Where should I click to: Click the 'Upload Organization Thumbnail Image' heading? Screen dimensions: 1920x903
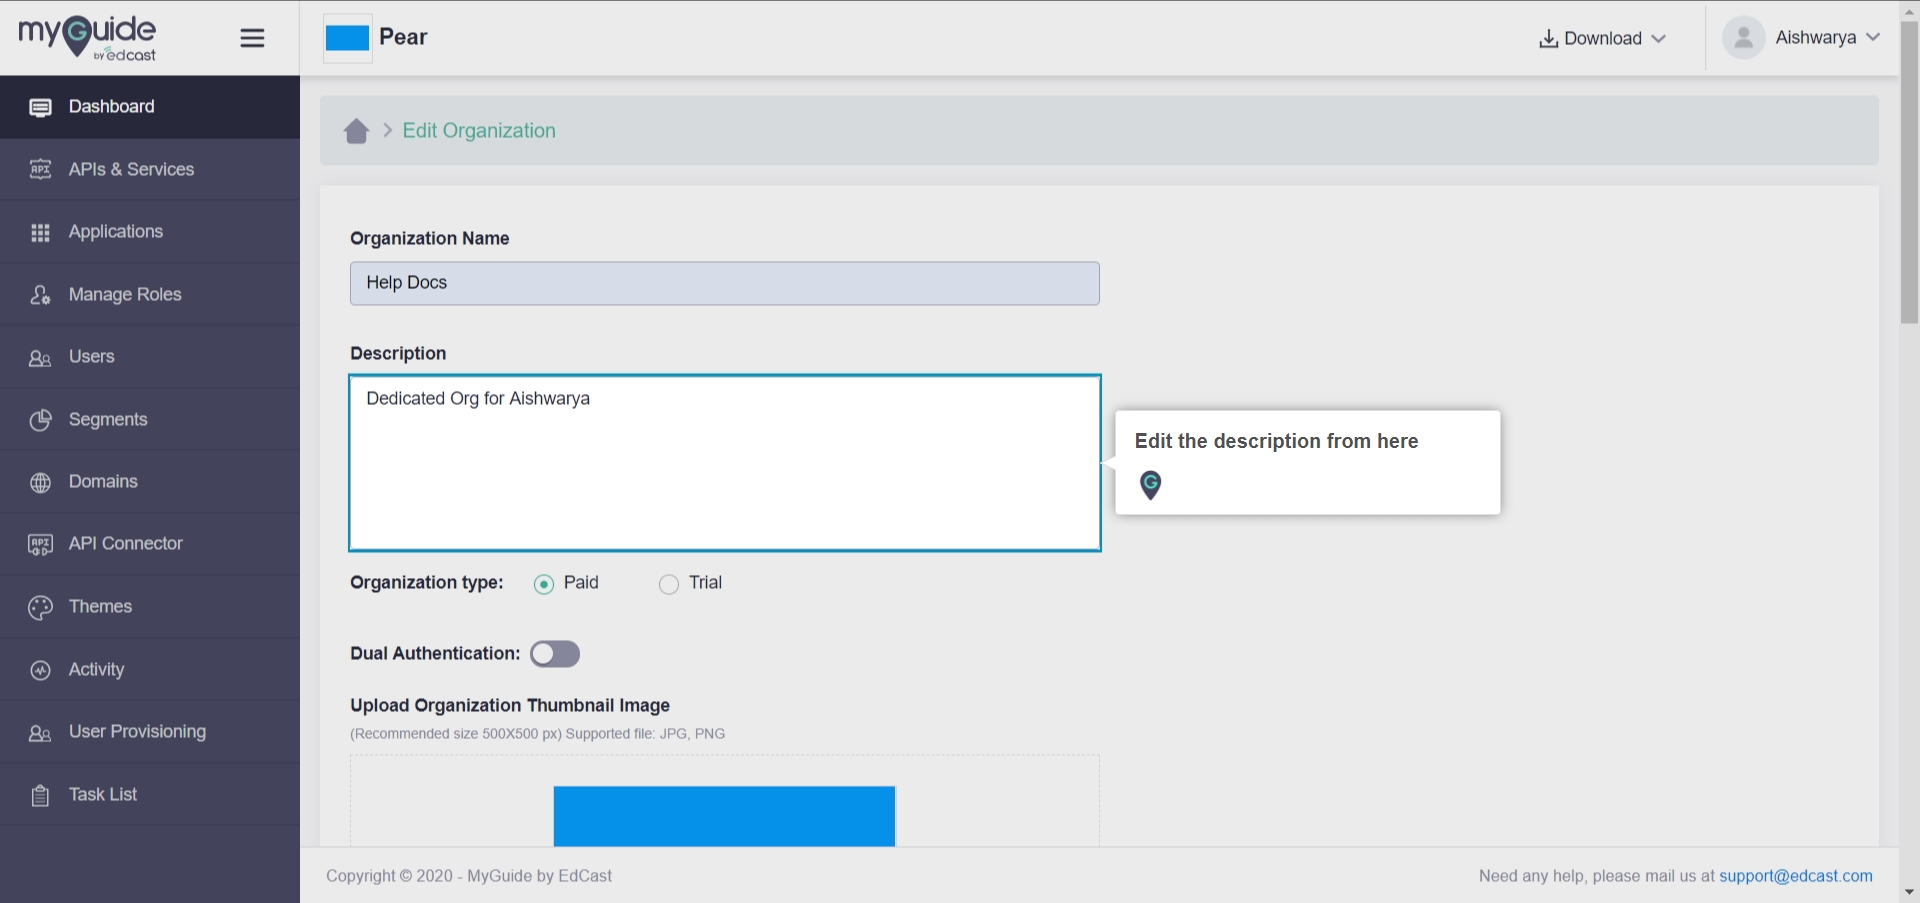tap(510, 706)
